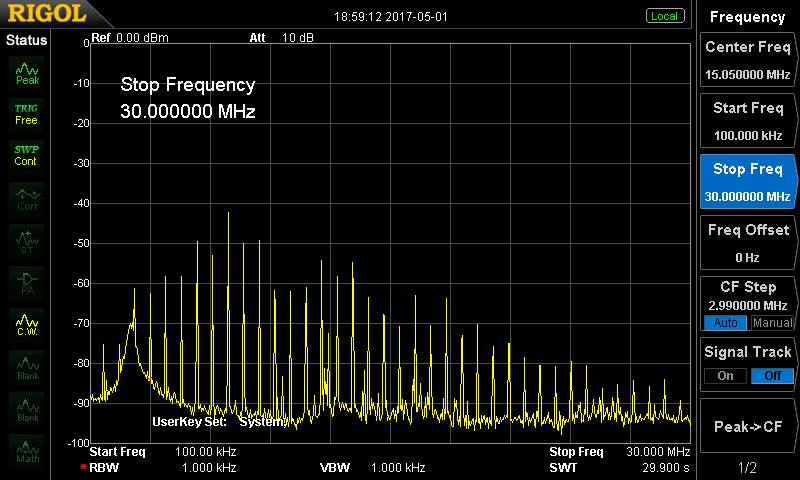
Task: Click the Corr correction status icon
Action: 27,198
